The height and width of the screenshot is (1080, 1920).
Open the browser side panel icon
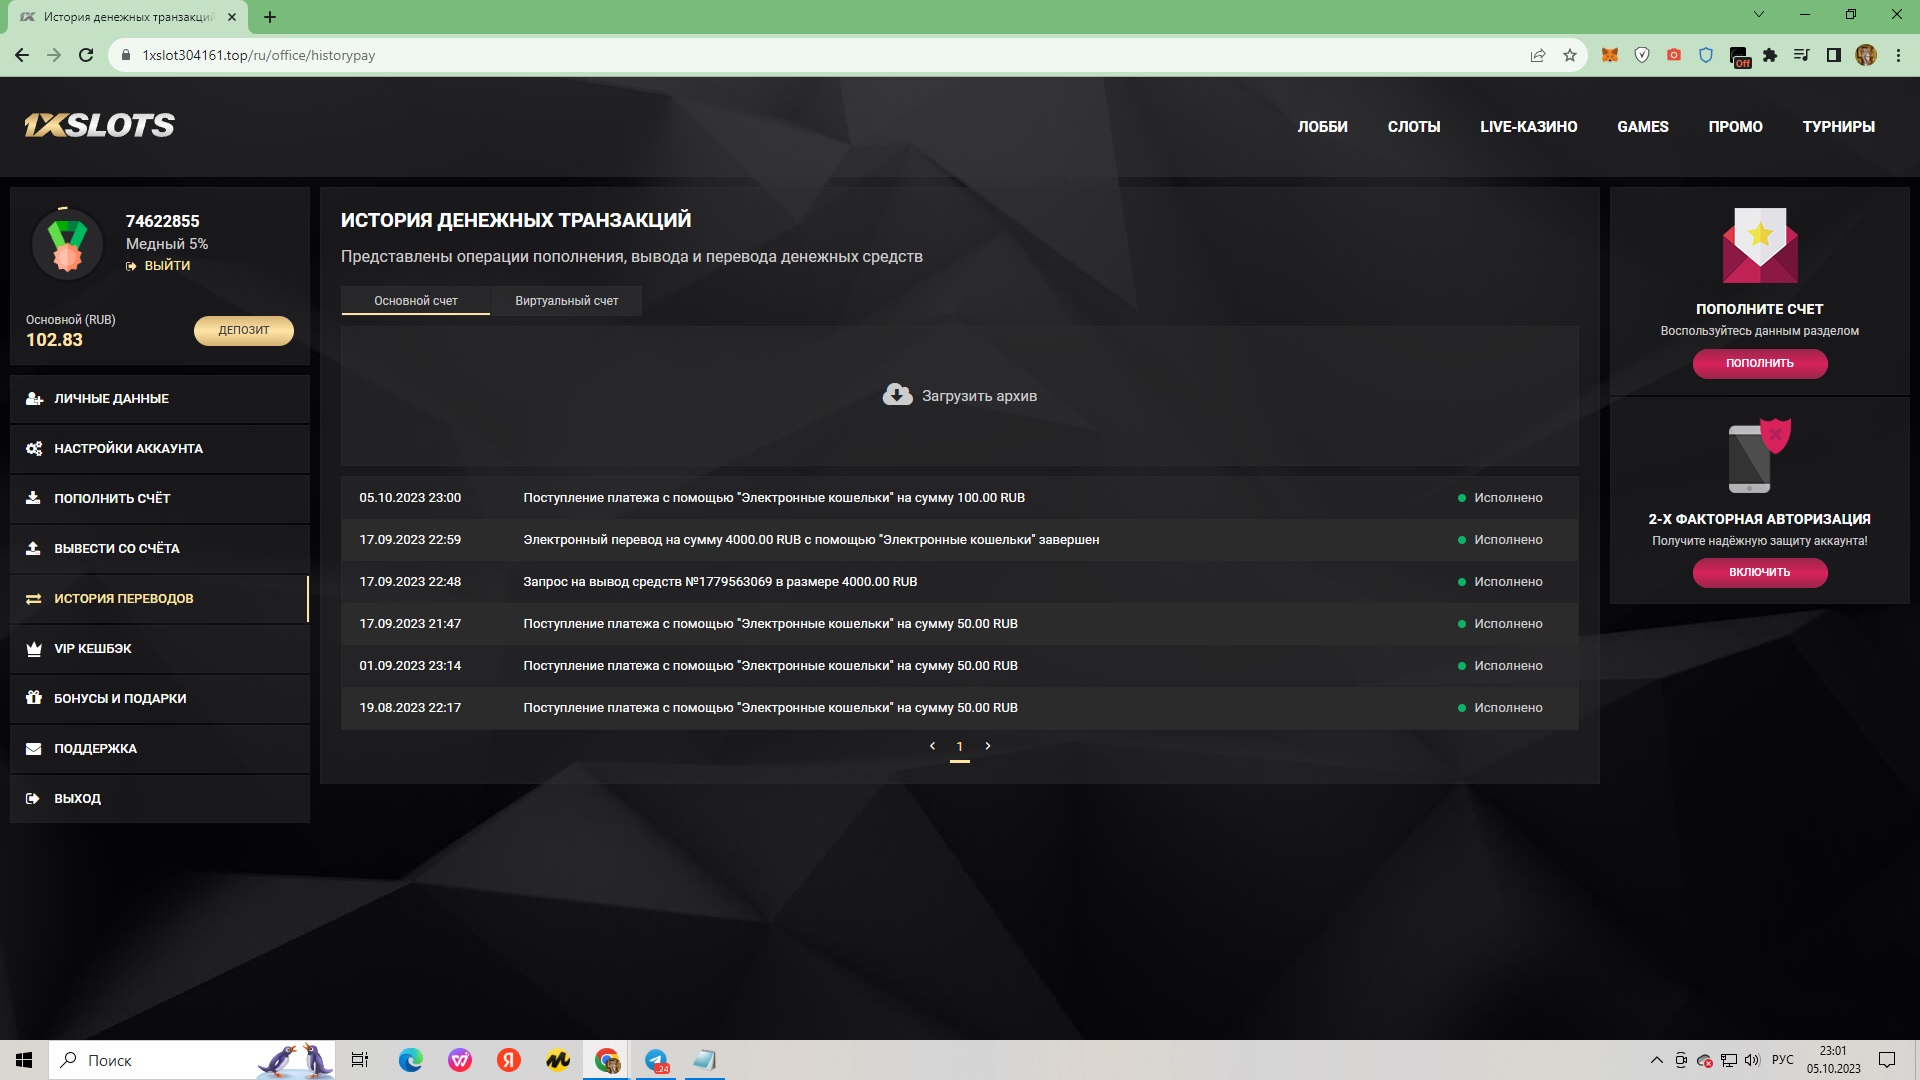(1834, 55)
